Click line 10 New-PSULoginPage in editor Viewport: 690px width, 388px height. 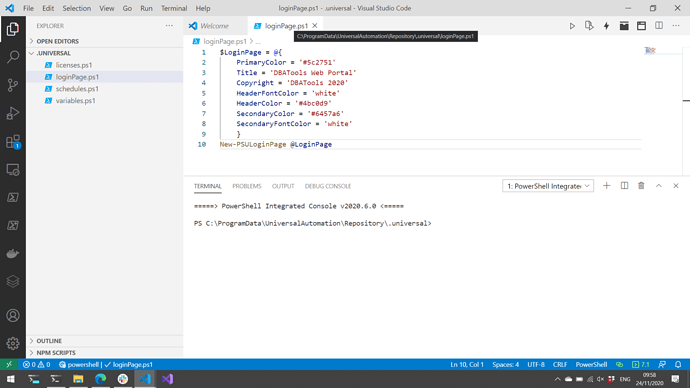[x=275, y=144]
